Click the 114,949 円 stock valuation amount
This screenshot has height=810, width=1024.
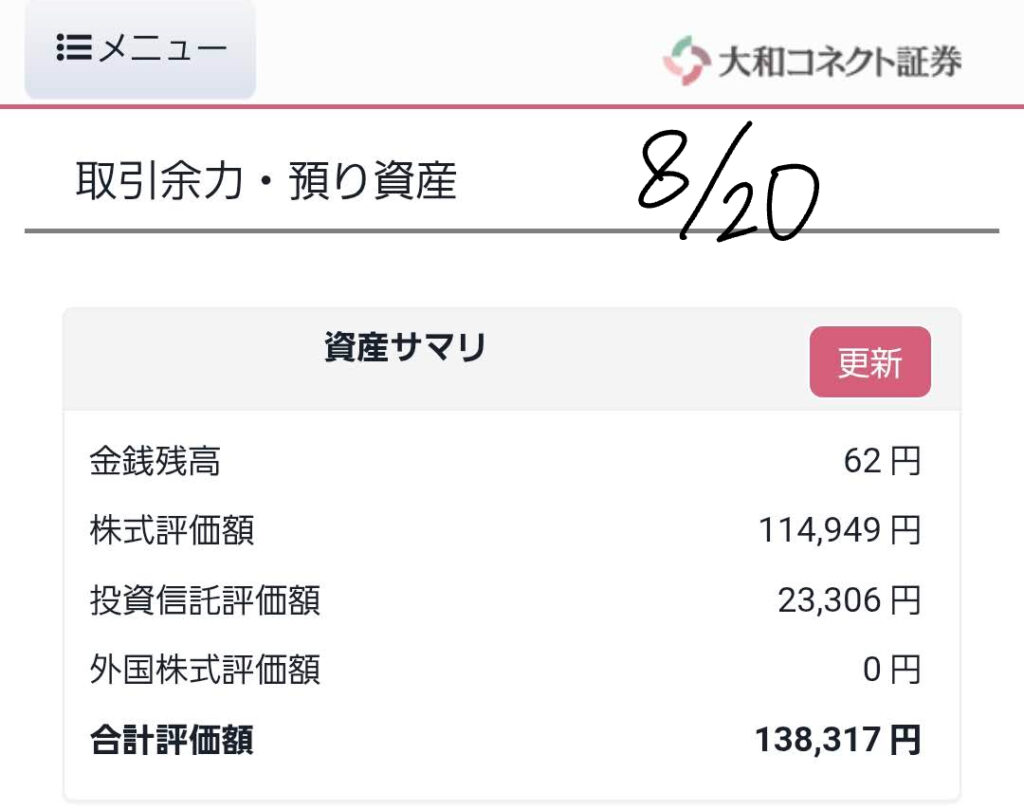839,531
